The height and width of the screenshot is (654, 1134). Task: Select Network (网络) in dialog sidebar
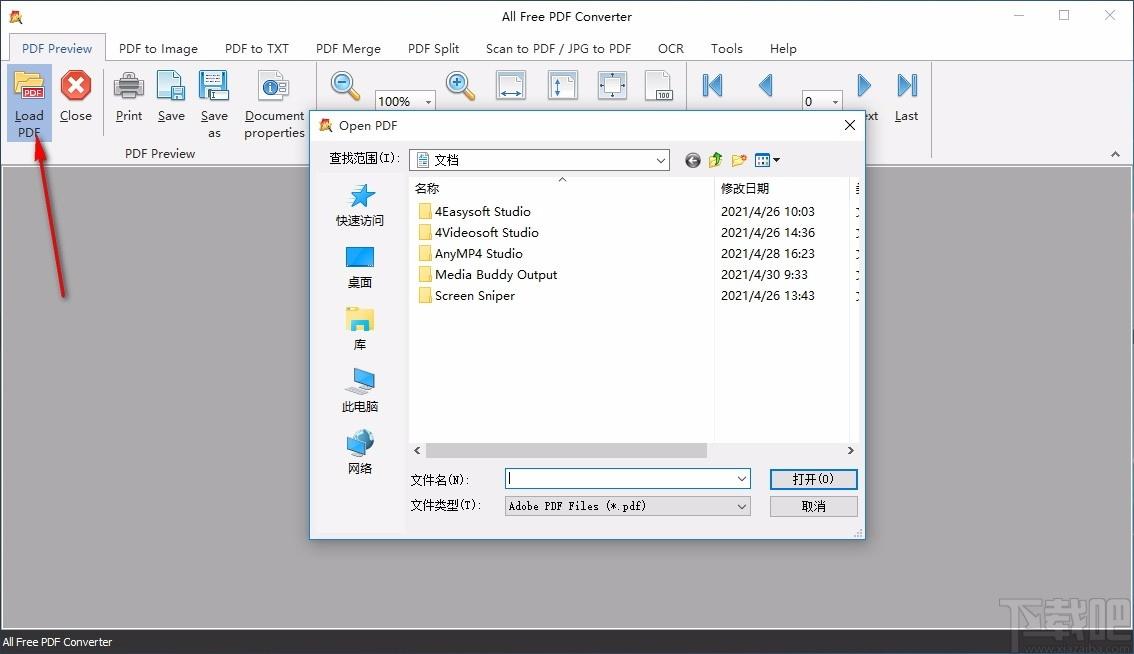(x=359, y=453)
